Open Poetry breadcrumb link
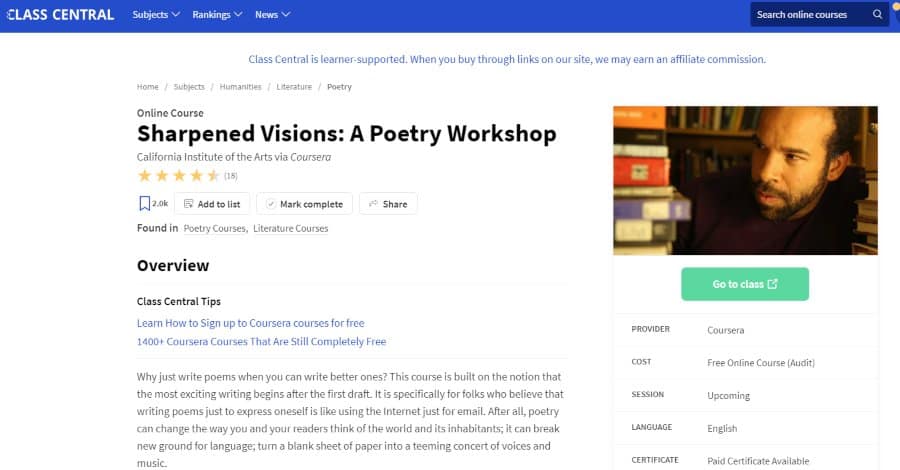 339,87
